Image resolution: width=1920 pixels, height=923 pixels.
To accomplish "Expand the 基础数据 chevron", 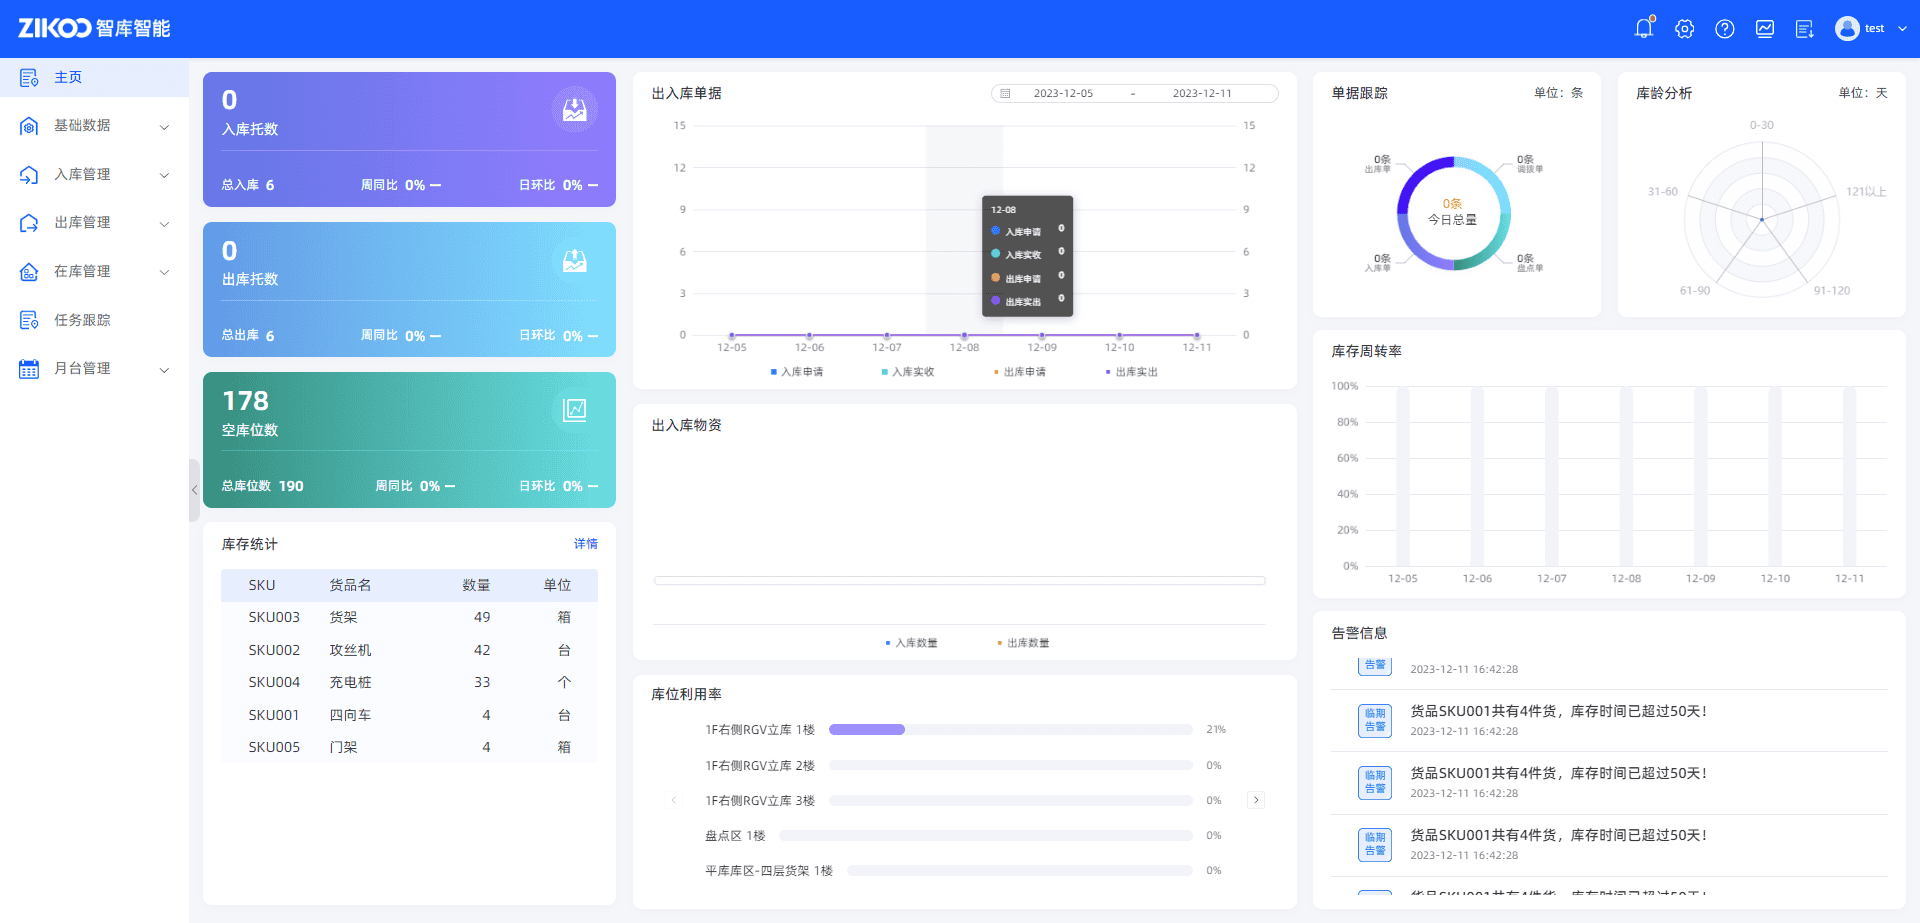I will pos(165,127).
